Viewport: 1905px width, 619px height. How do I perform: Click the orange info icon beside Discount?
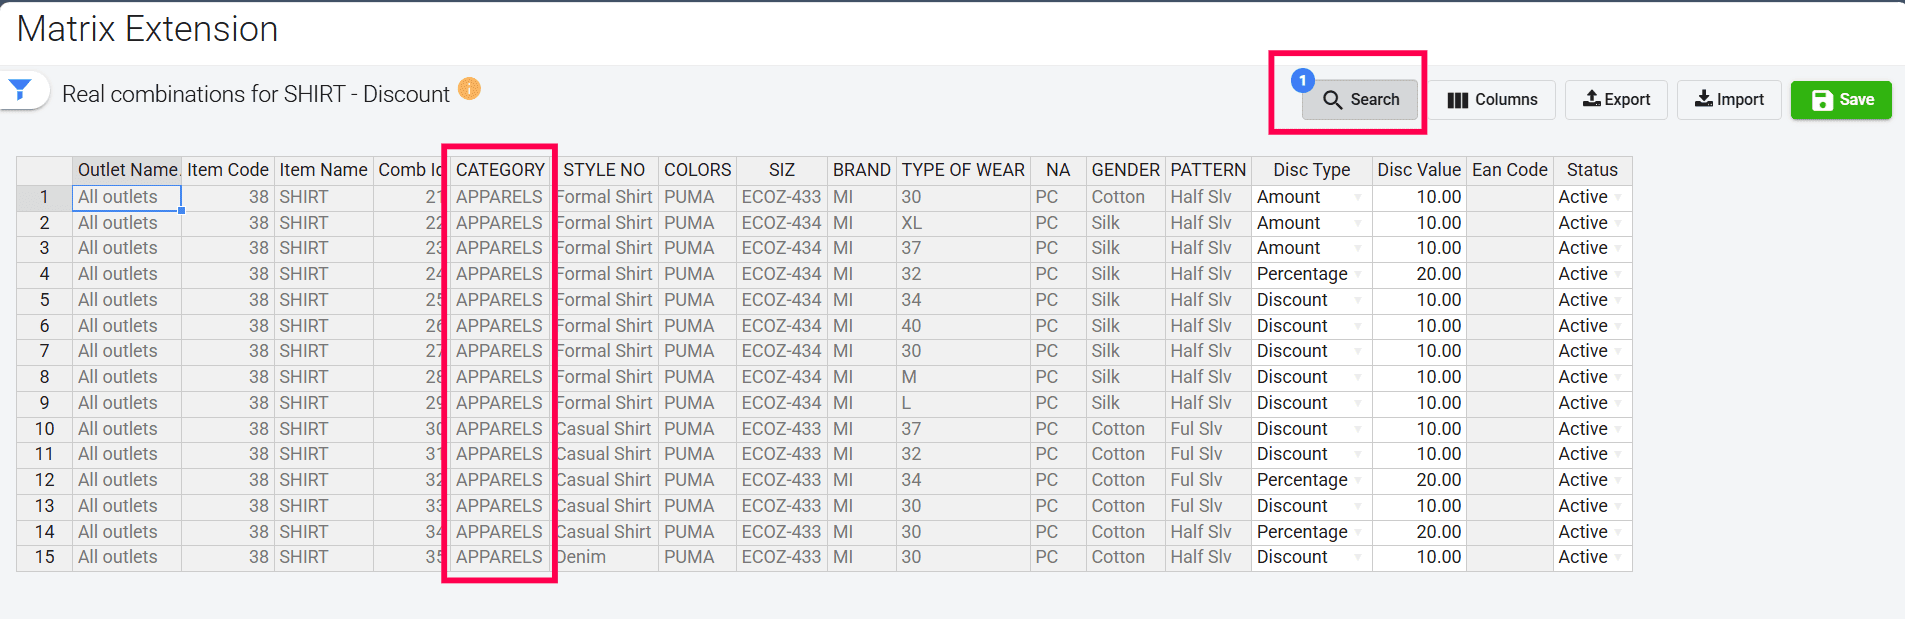pos(469,89)
